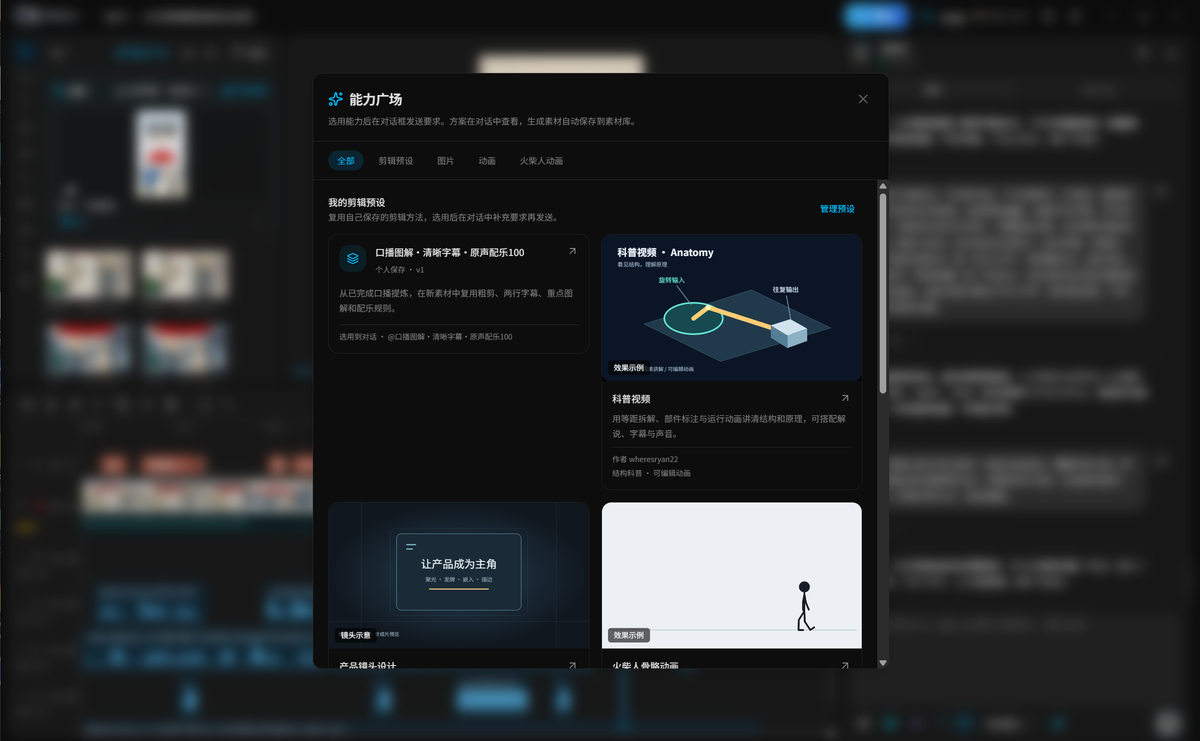Viewport: 1200px width, 741px height.
Task: Click the dialog's vertical scrollbar thumb
Action: pyautogui.click(x=882, y=293)
